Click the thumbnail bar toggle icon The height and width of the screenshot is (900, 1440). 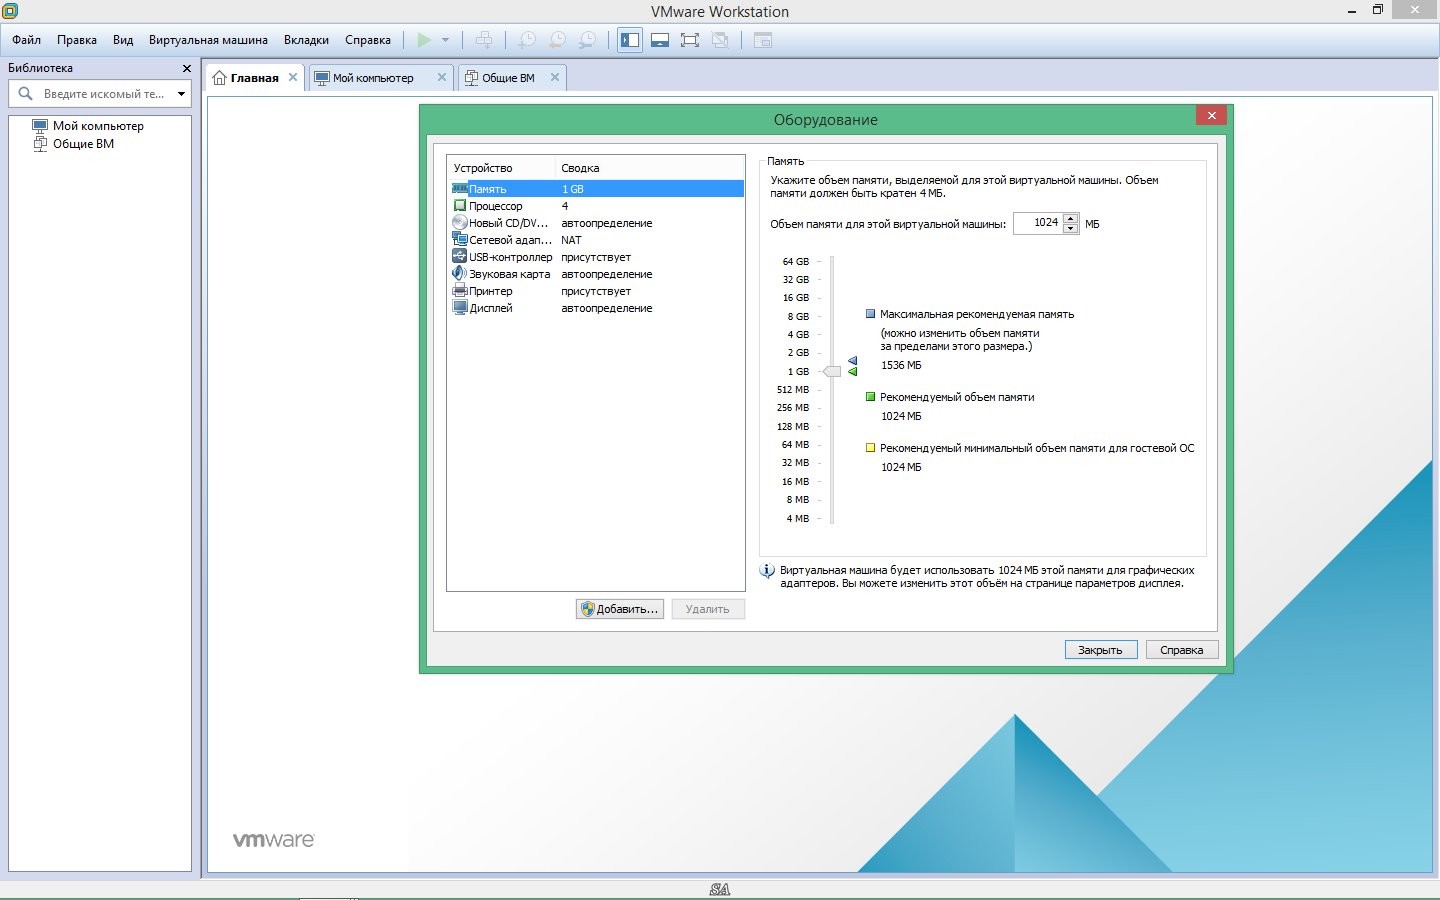[x=660, y=40]
